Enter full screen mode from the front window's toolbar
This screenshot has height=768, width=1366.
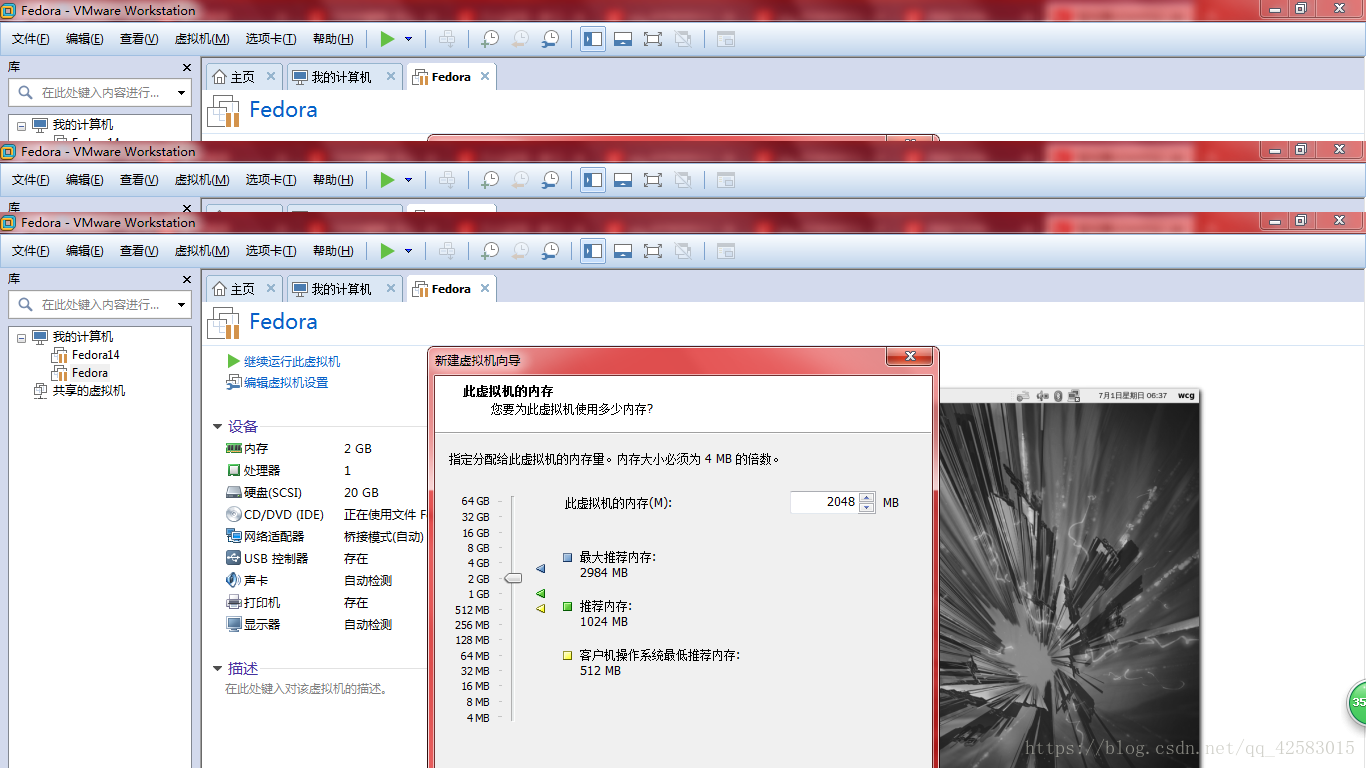[653, 251]
